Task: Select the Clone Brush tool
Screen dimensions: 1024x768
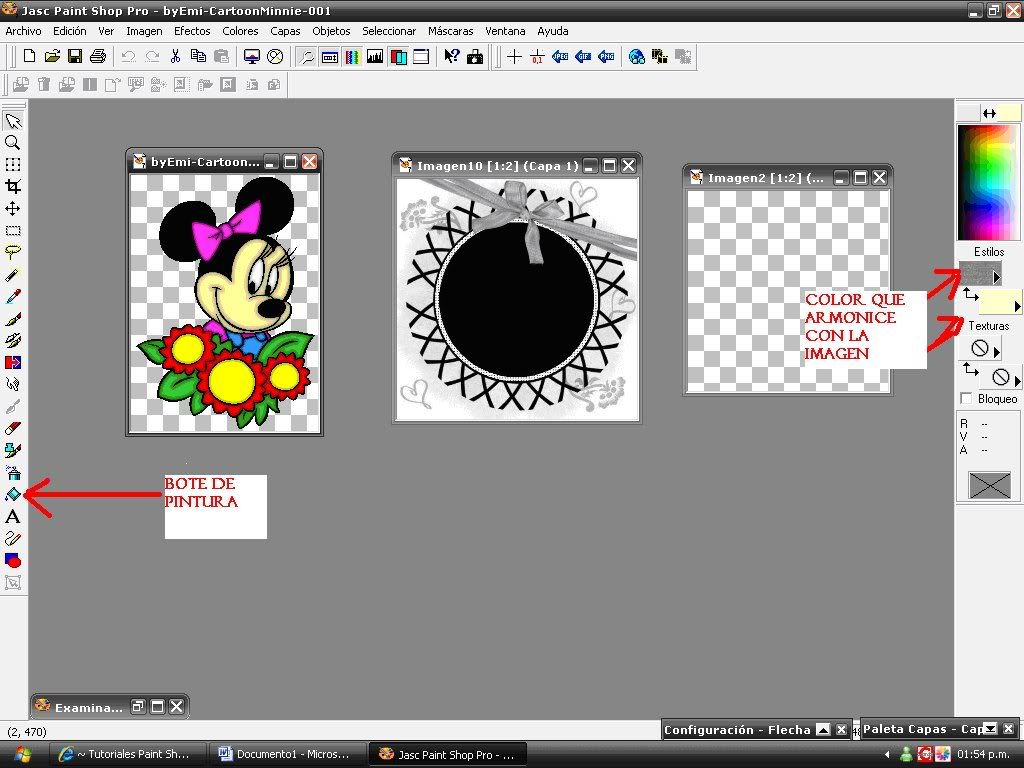Action: coord(13,340)
